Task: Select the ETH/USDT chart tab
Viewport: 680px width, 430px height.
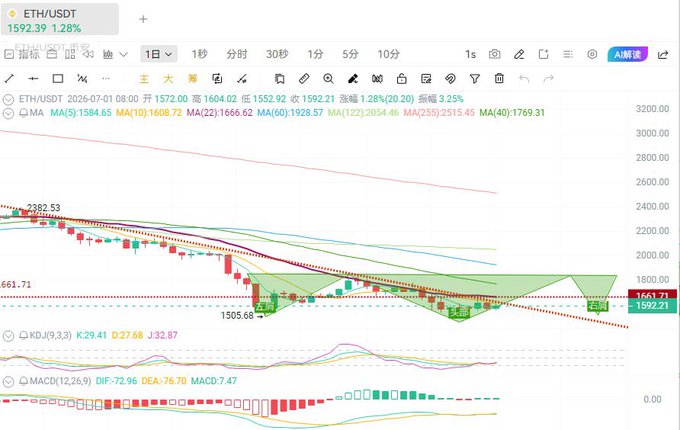Action: point(60,19)
